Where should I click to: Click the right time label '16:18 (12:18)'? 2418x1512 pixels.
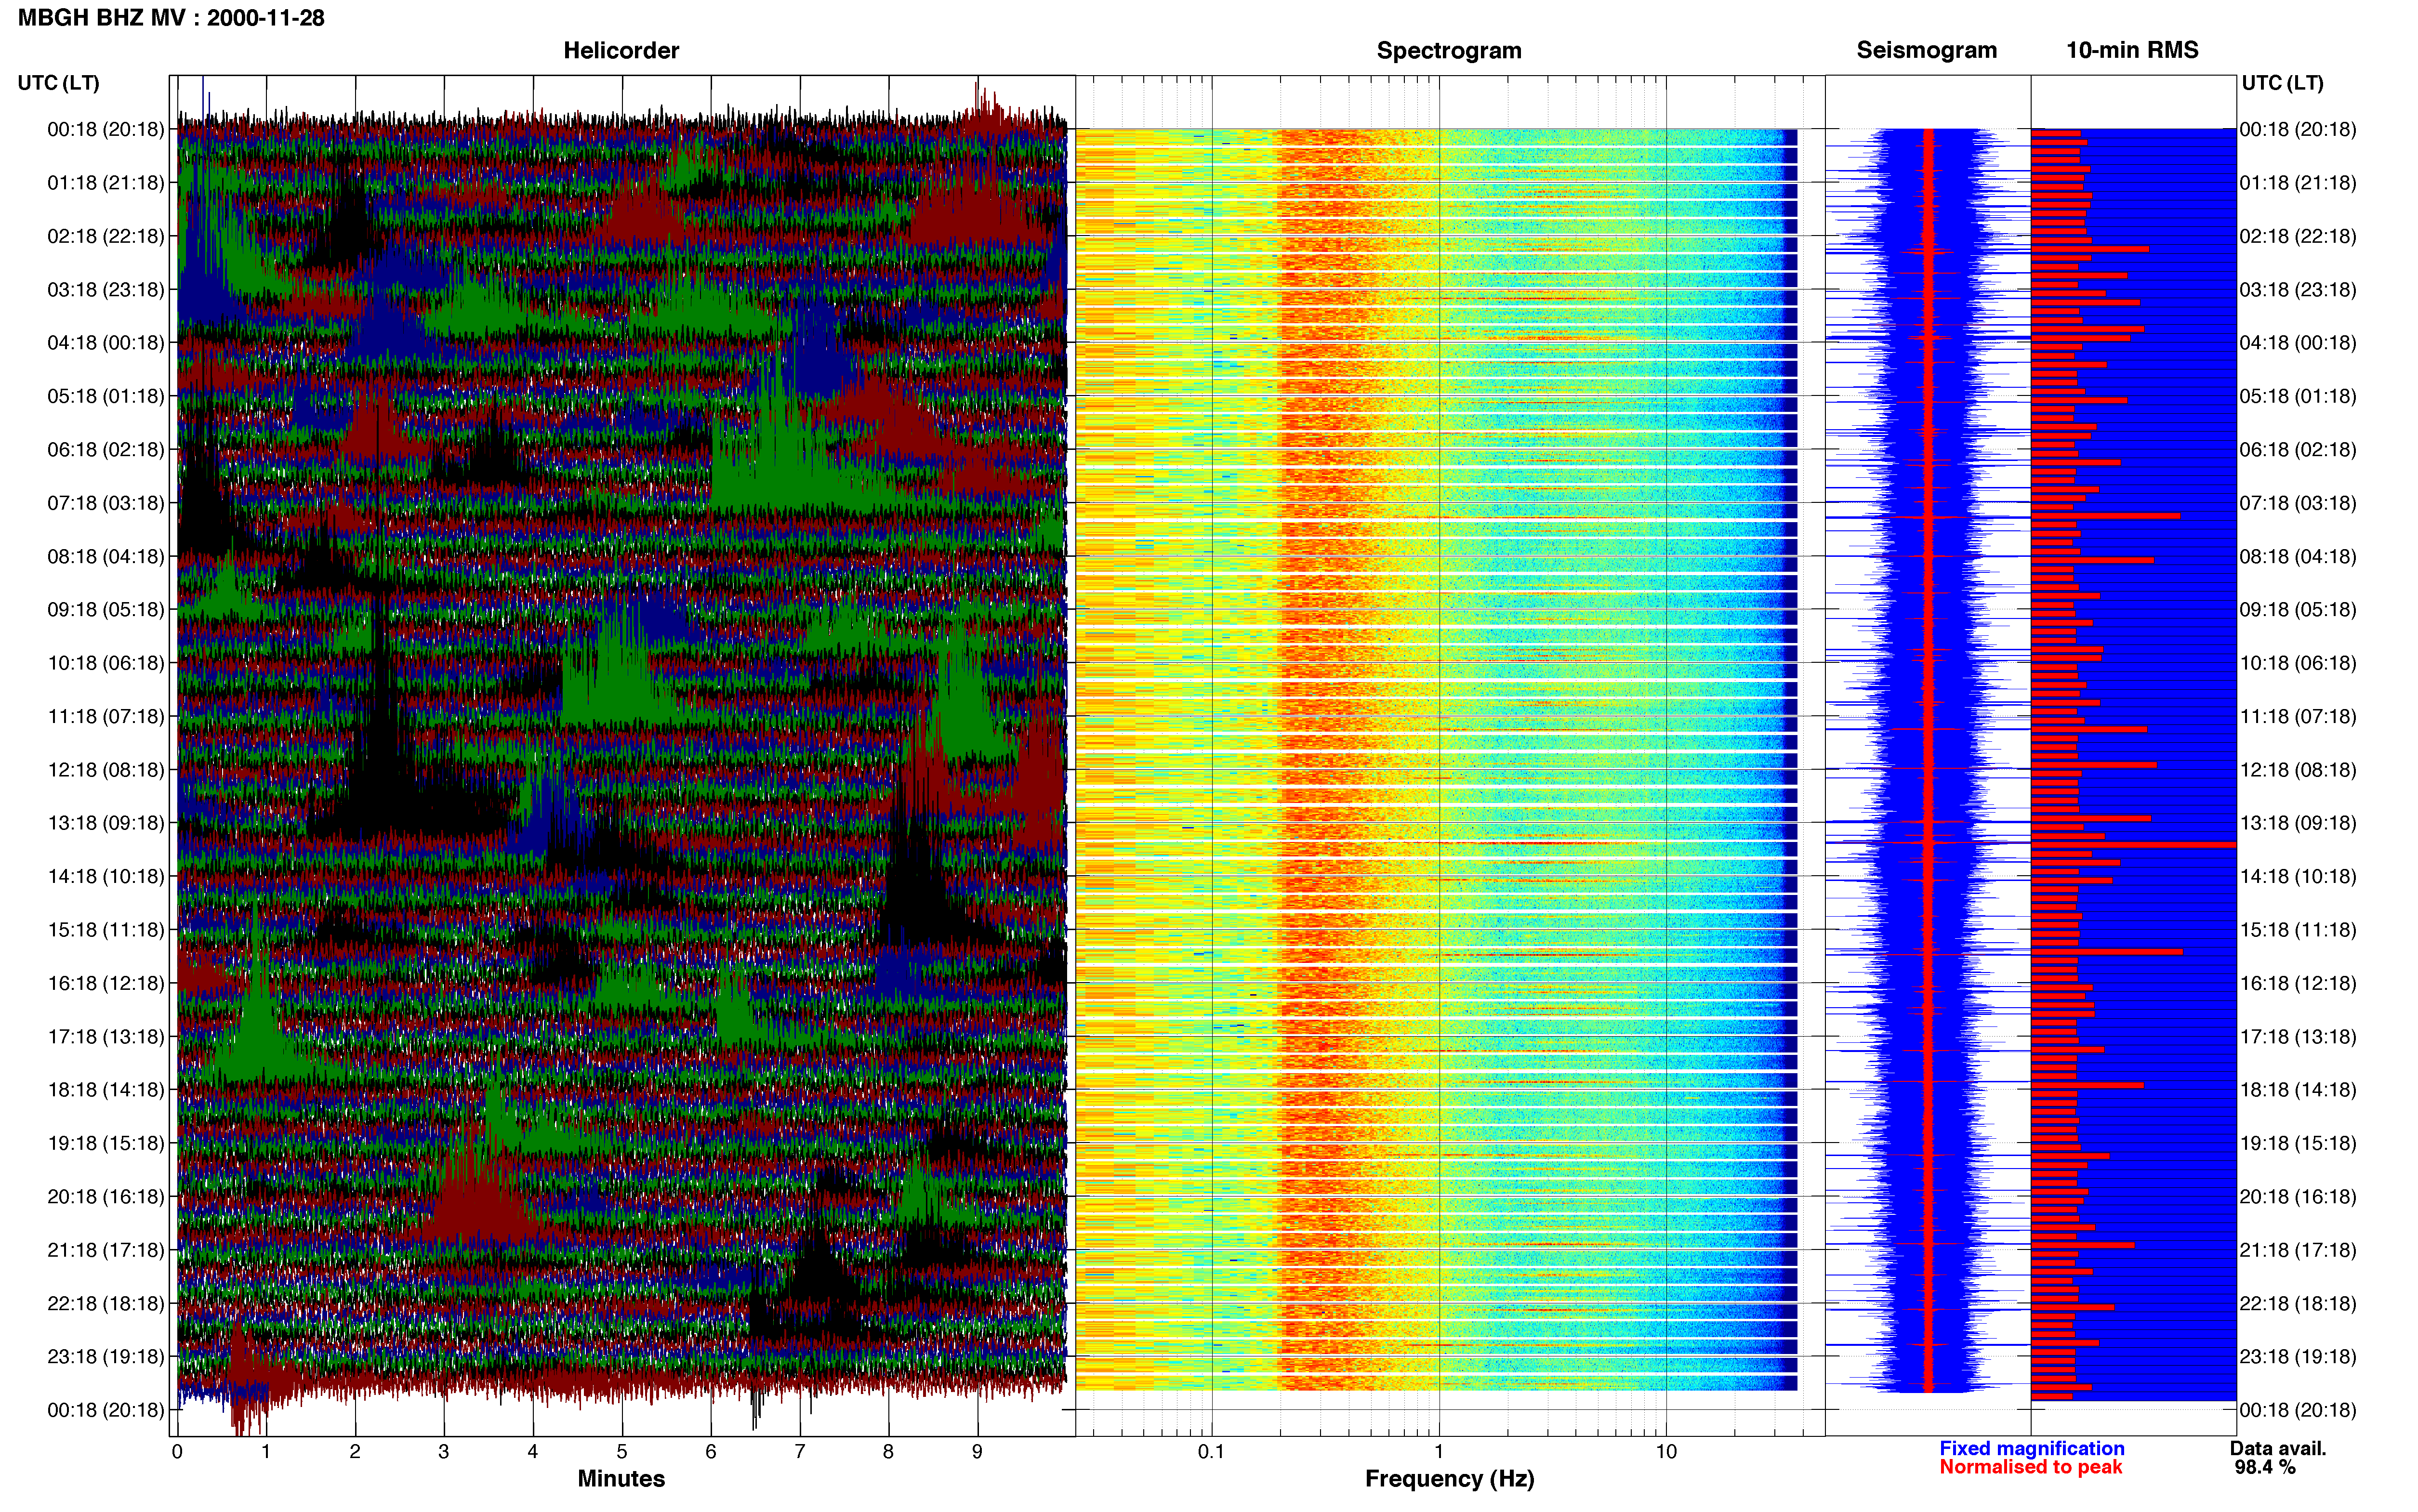click(x=2298, y=983)
